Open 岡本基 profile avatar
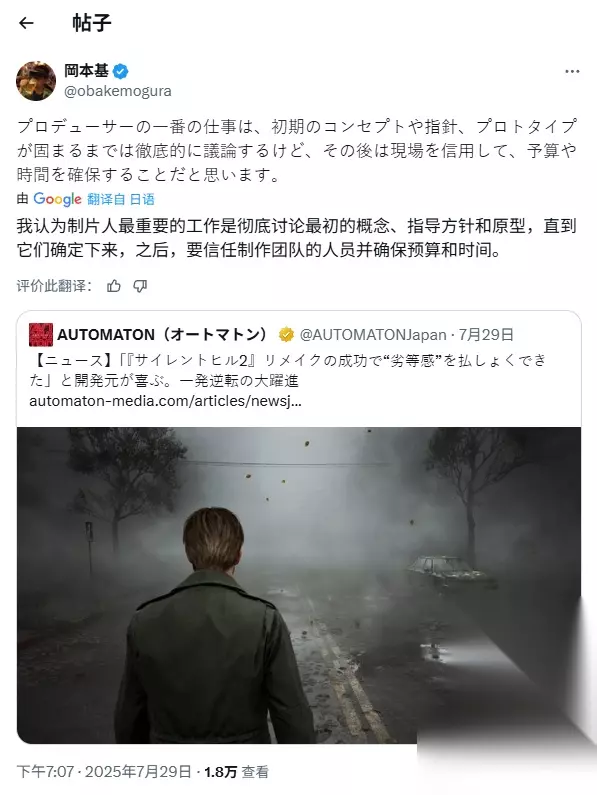This screenshot has width=597, height=795. click(36, 81)
